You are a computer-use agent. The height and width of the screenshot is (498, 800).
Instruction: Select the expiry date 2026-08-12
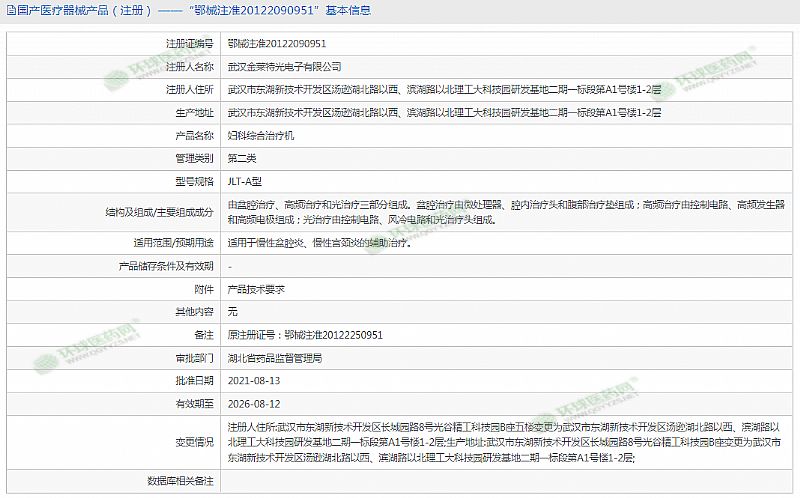tap(254, 404)
